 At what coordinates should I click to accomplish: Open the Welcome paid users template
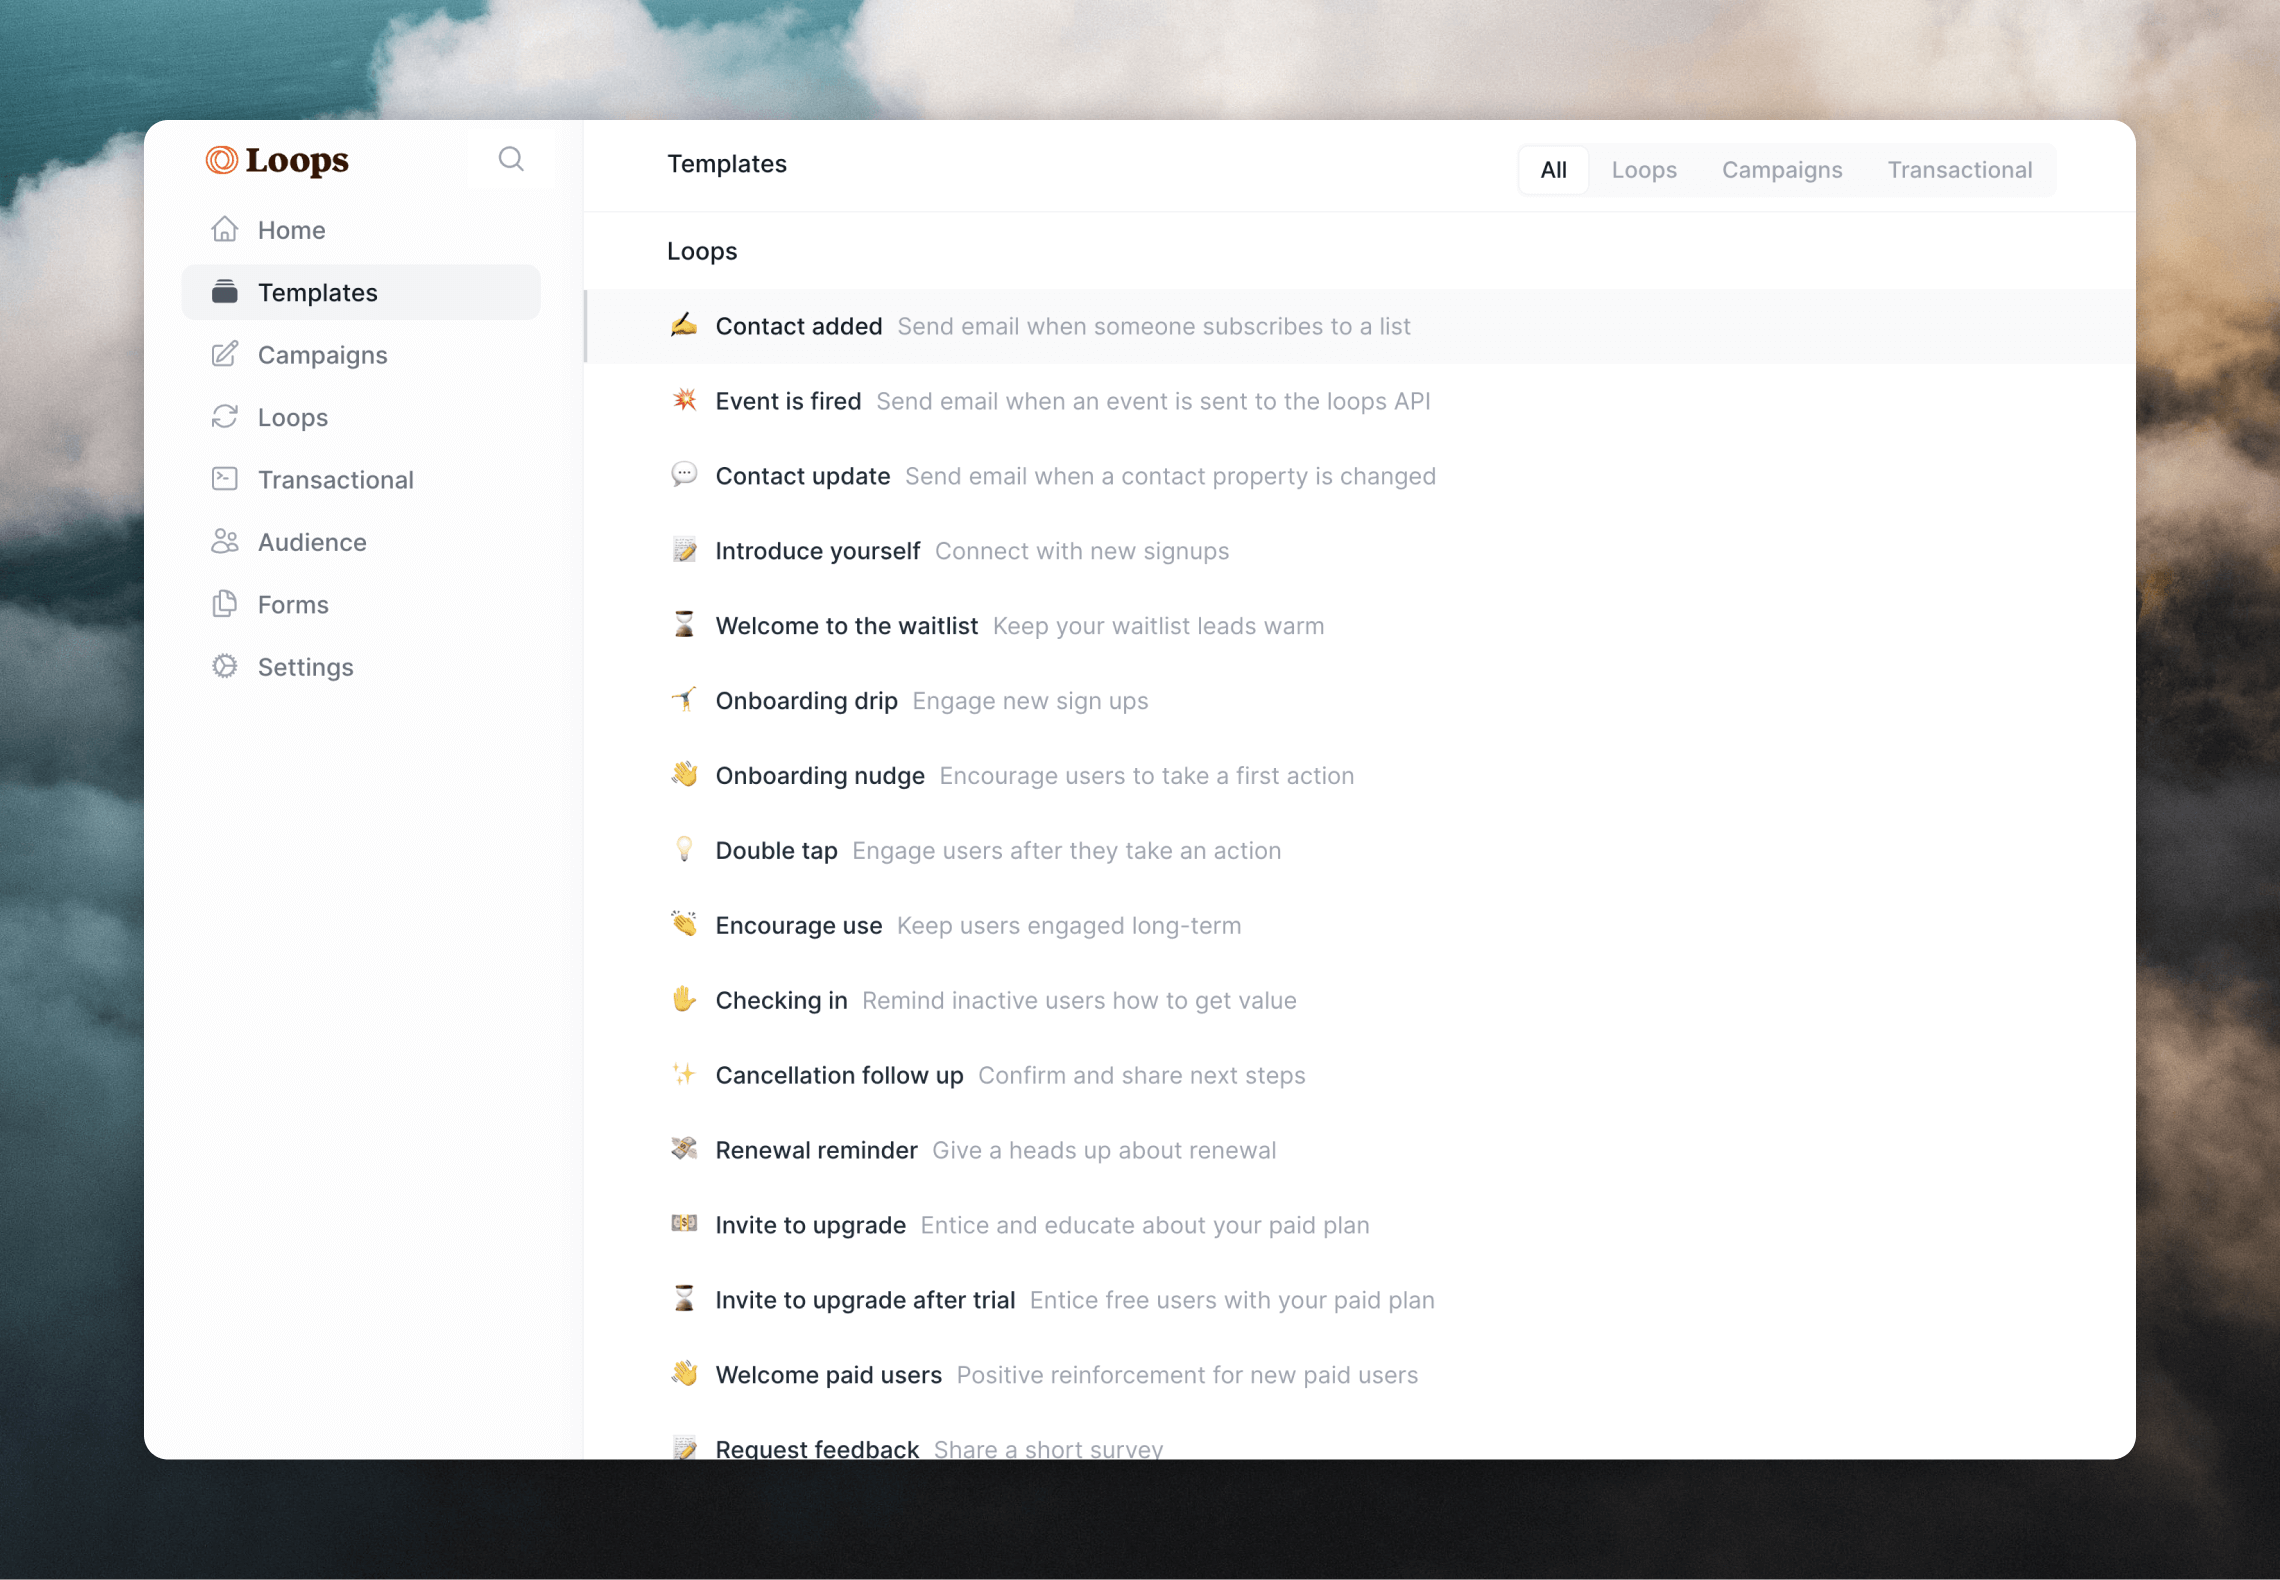pyautogui.click(x=1360, y=1375)
